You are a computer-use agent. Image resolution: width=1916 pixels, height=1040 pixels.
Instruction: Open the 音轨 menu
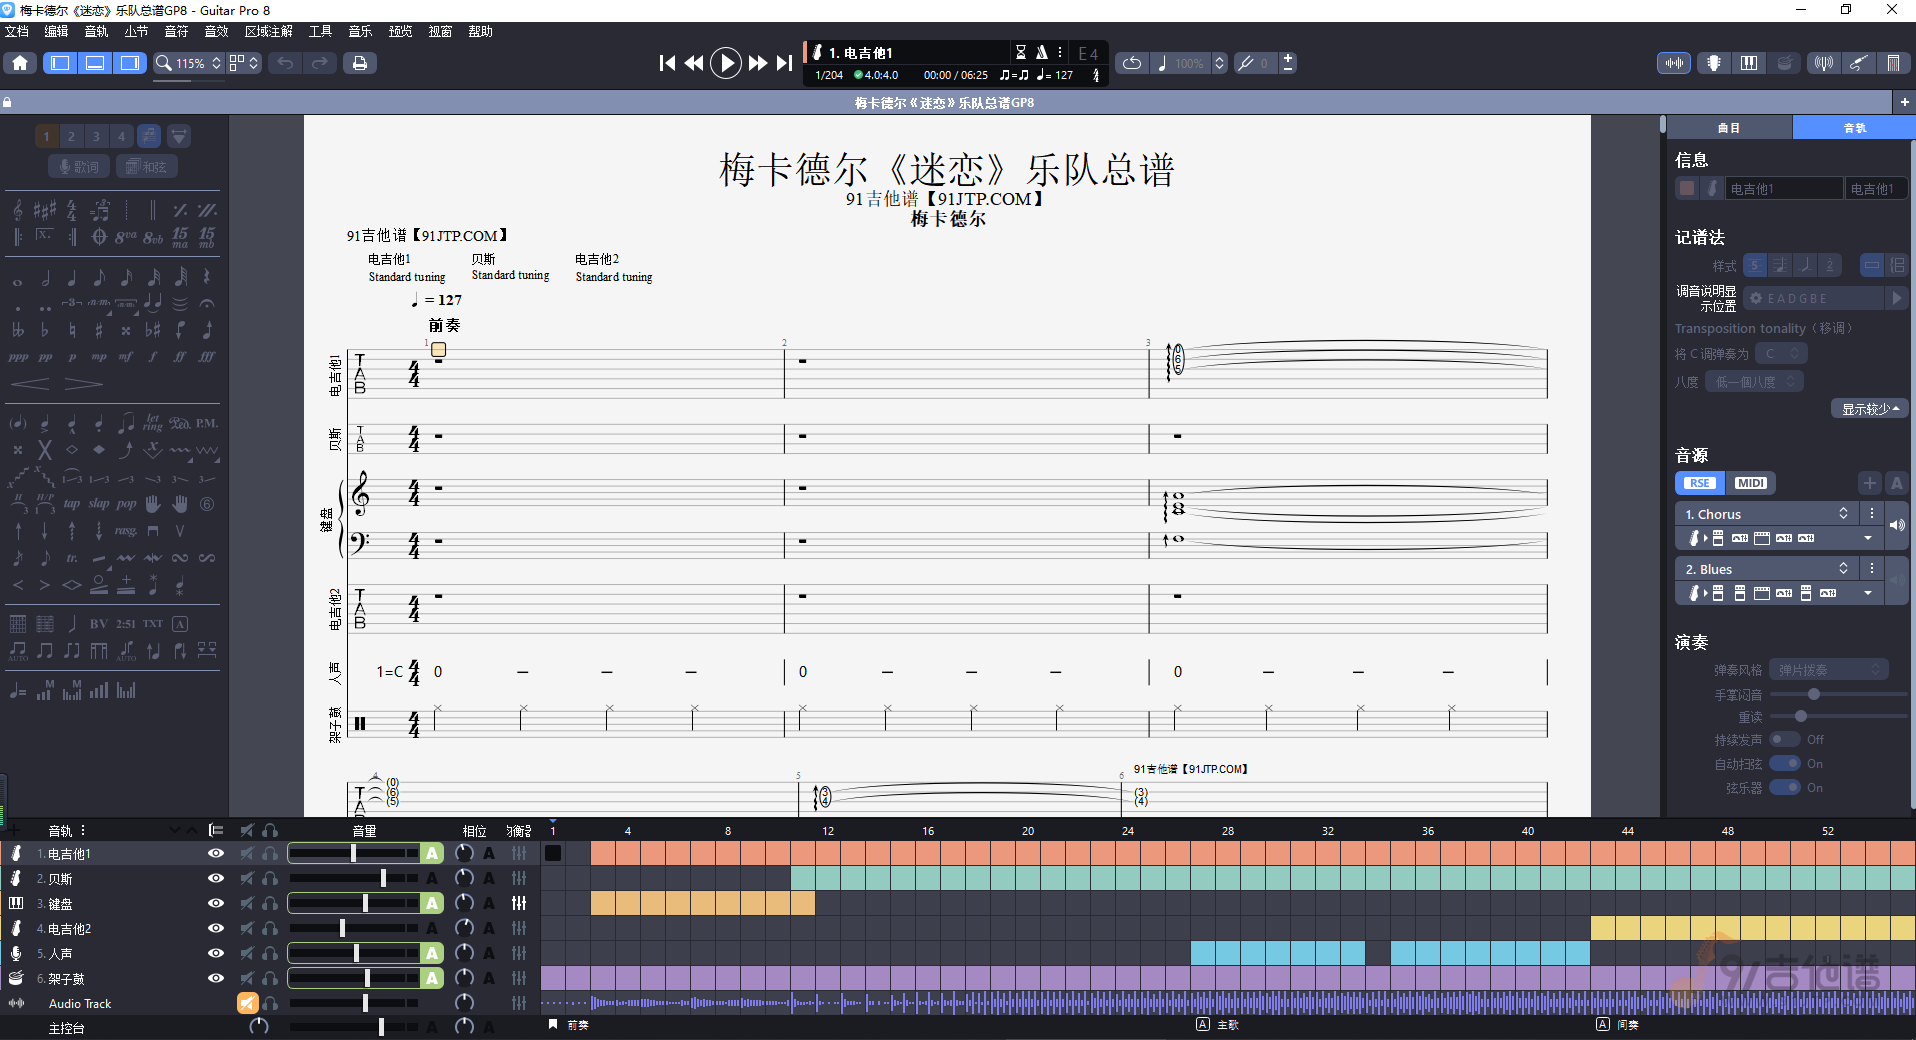[96, 31]
